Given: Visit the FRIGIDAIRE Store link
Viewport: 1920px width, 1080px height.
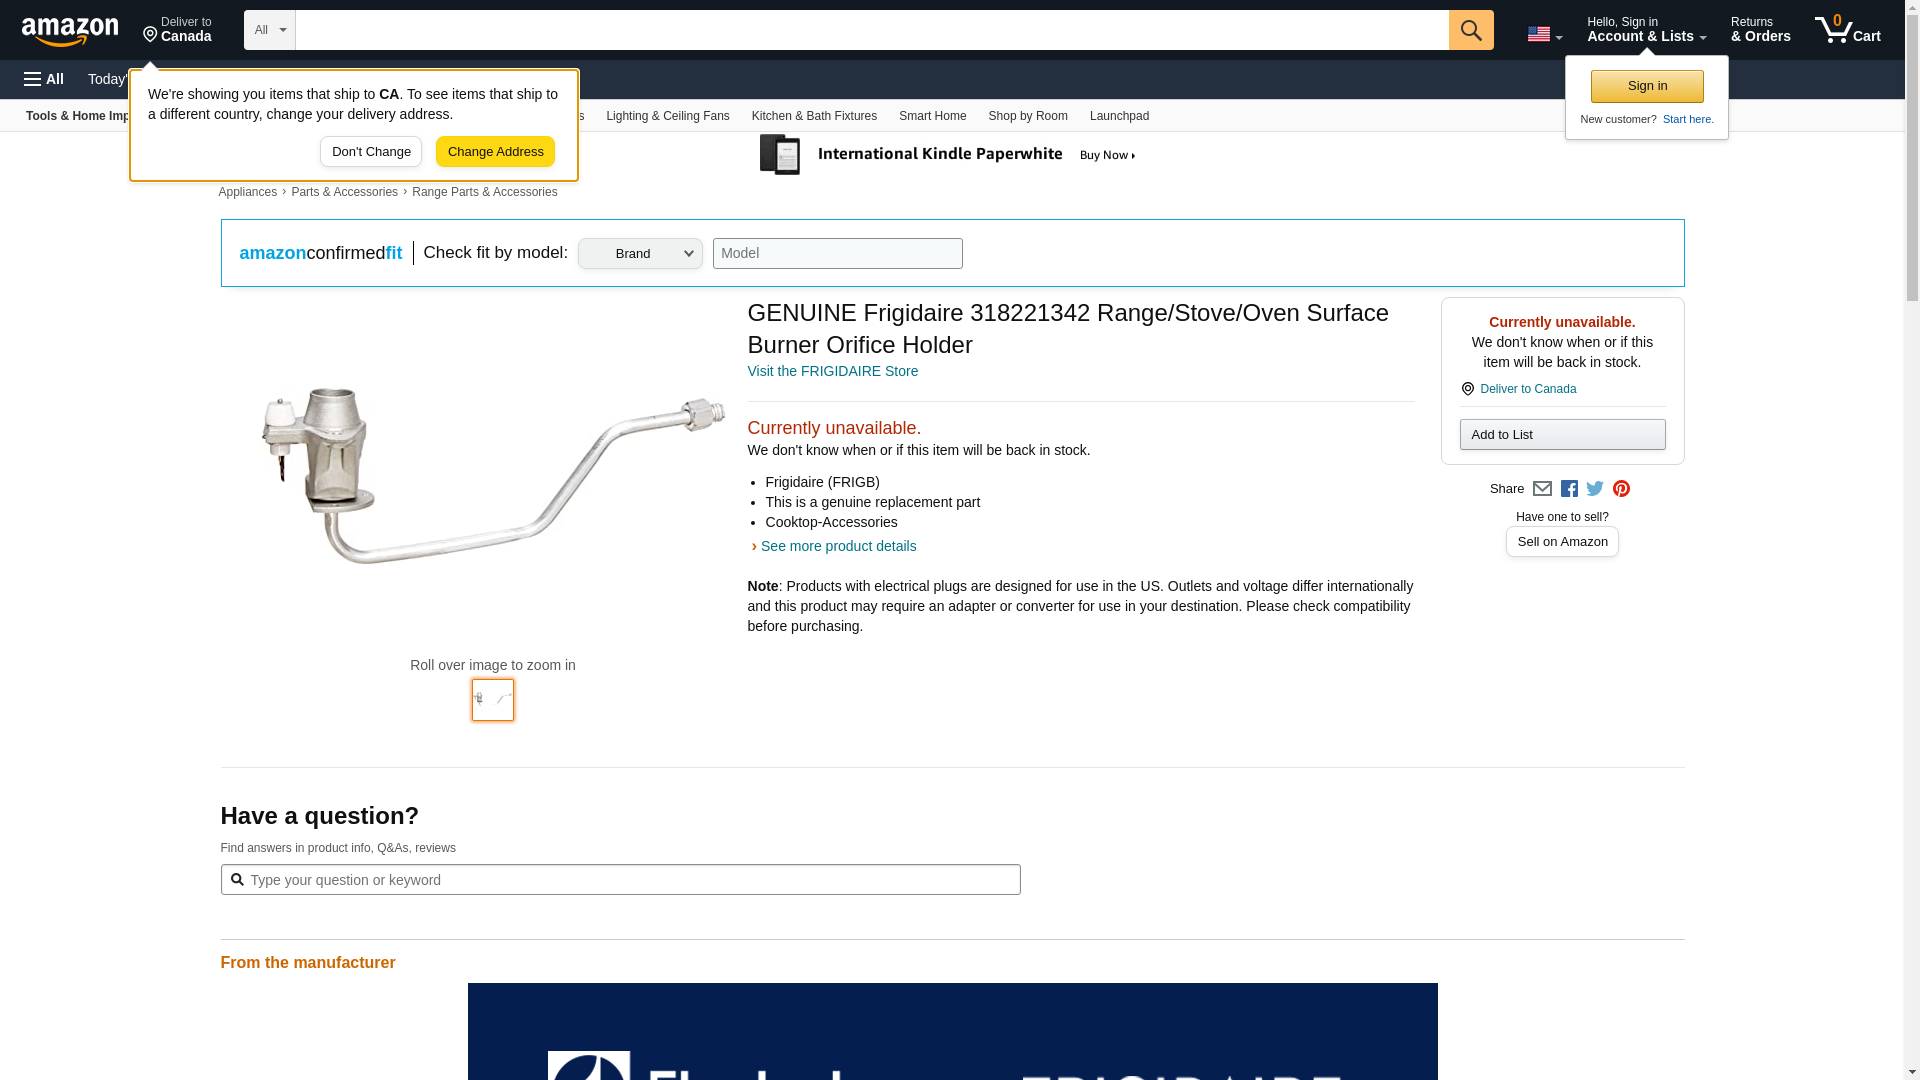Looking at the screenshot, I should point(832,371).
